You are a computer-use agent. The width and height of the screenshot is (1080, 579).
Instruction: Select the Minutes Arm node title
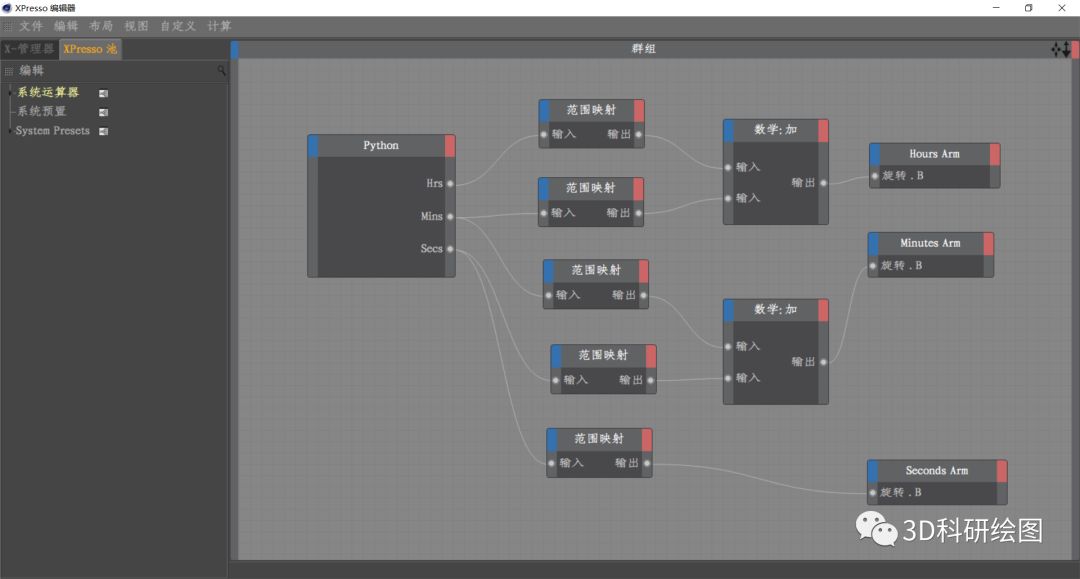[x=930, y=243]
